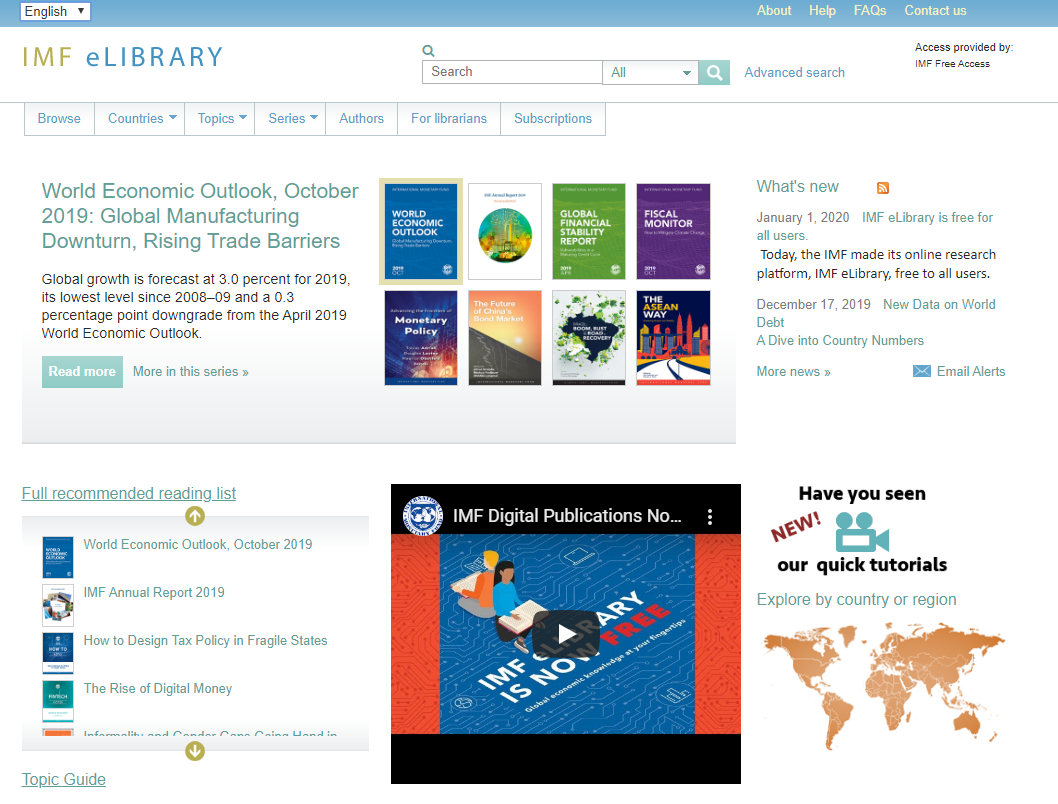Open the RSS feed icon beside What's new
Image resolution: width=1058 pixels, height=804 pixels.
(883, 188)
